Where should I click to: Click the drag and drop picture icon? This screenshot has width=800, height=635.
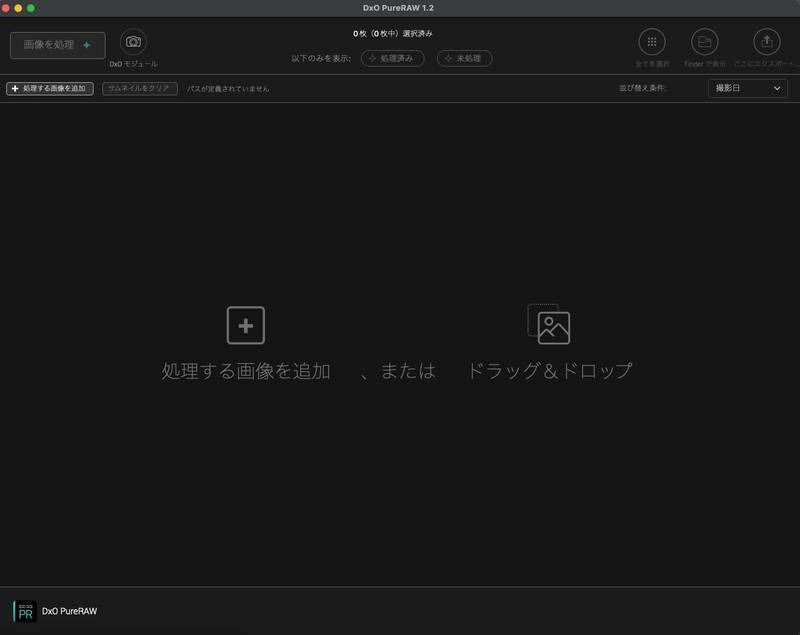coord(549,324)
